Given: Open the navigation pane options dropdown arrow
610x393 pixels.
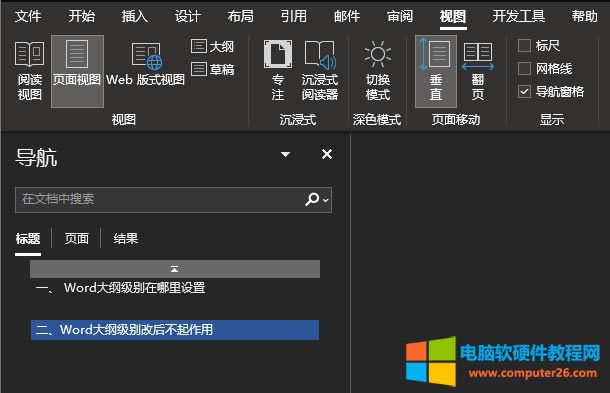Looking at the screenshot, I should [x=286, y=154].
